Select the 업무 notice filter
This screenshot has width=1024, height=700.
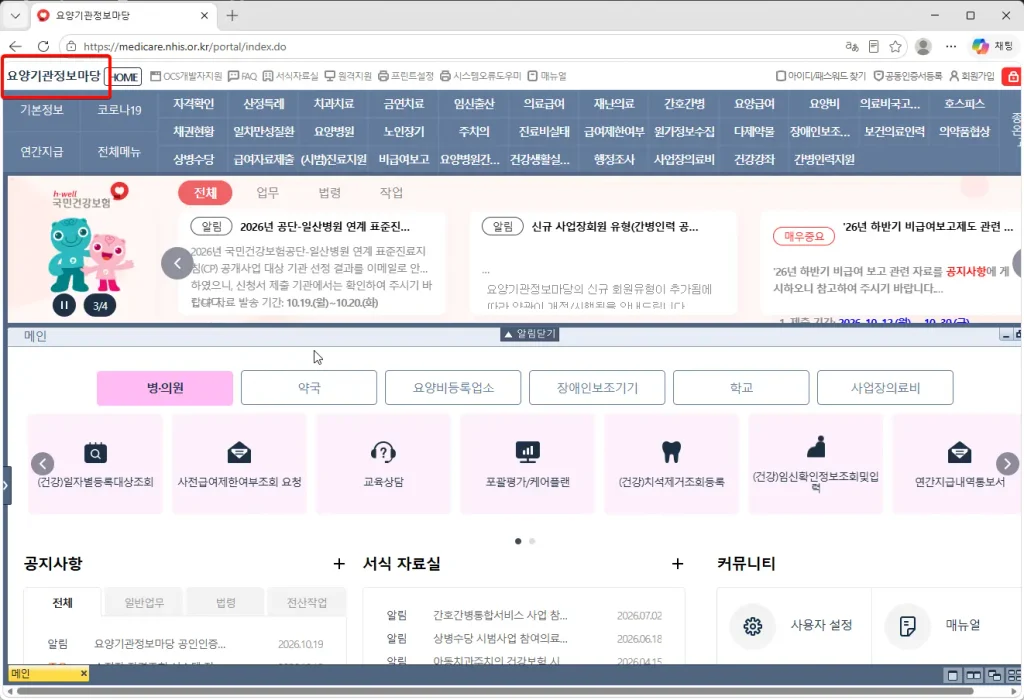[x=268, y=193]
